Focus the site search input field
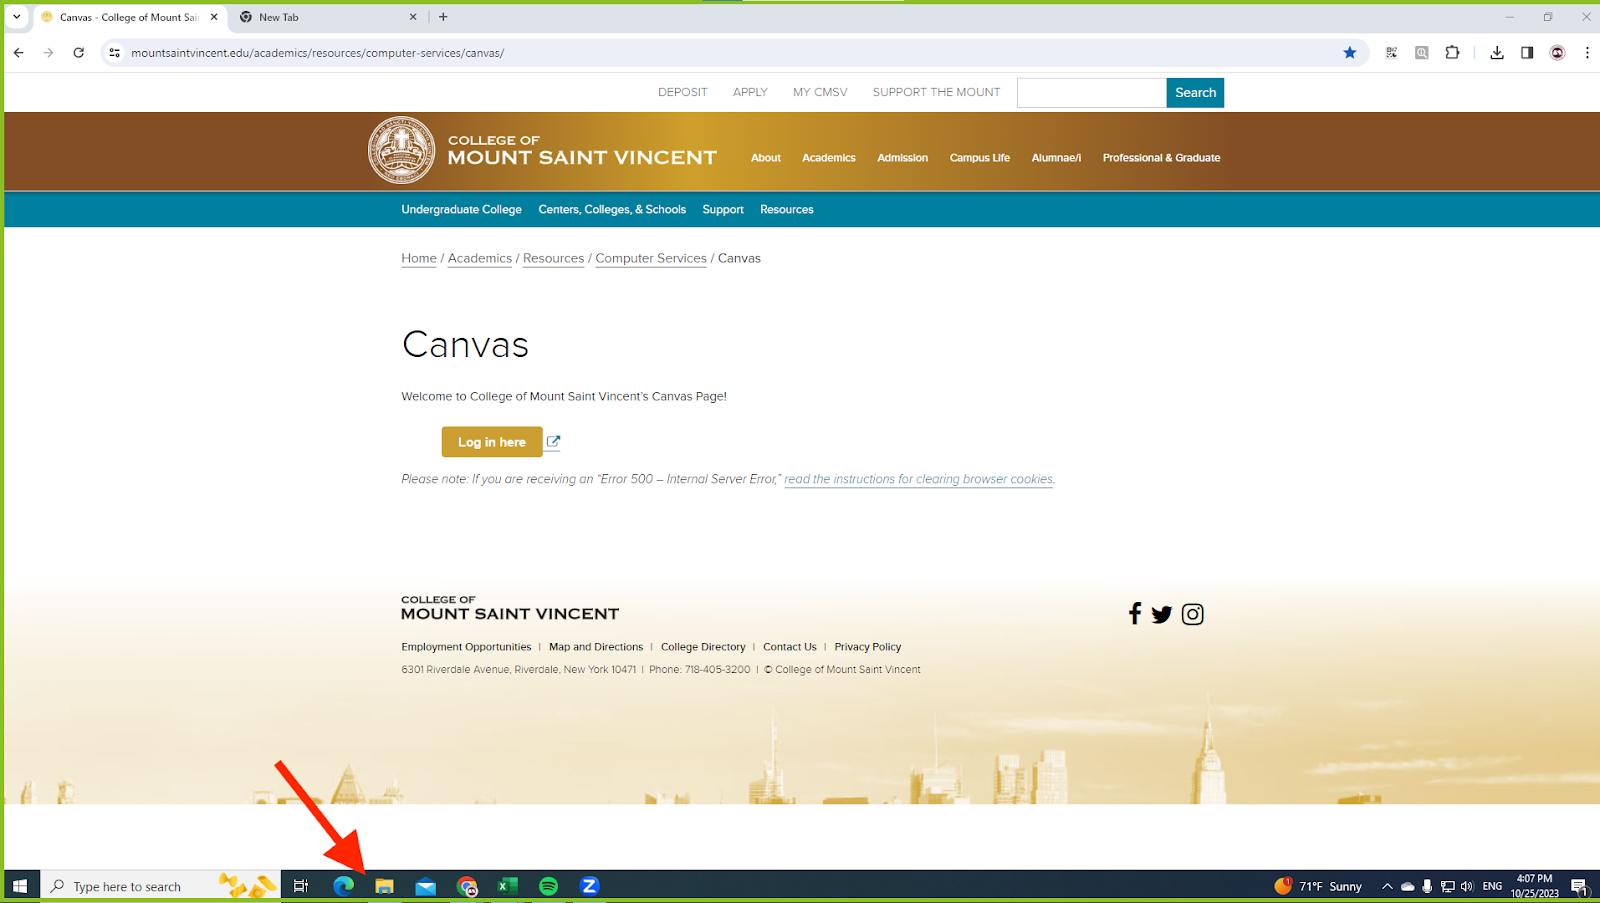 click(x=1091, y=93)
